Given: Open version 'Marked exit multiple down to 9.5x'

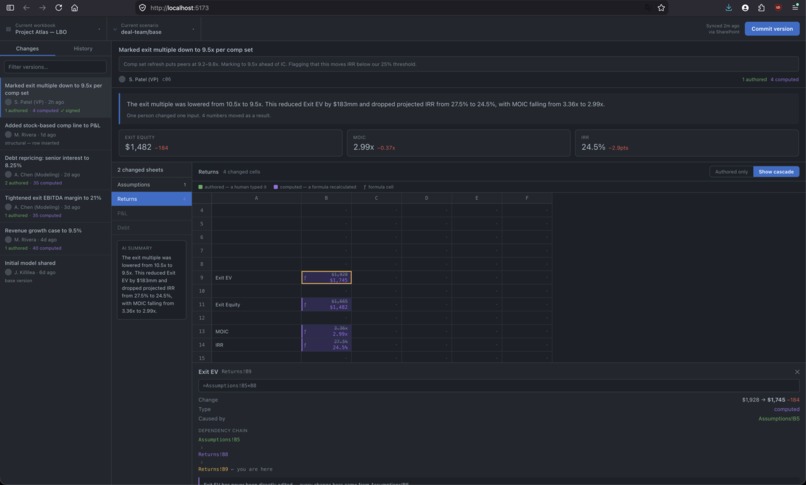Looking at the screenshot, I should 55,98.
